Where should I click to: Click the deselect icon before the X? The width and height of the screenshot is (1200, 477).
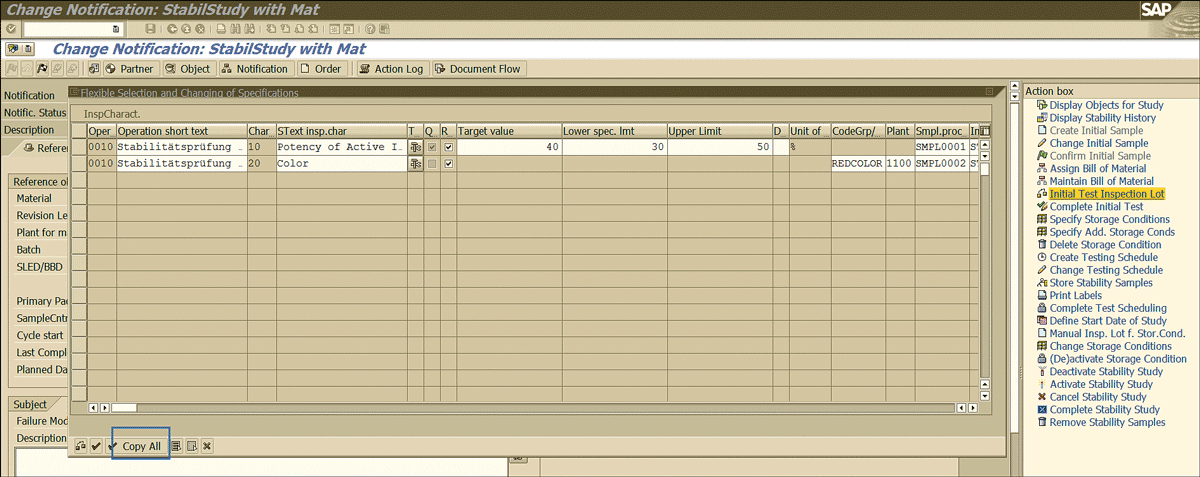coord(191,446)
